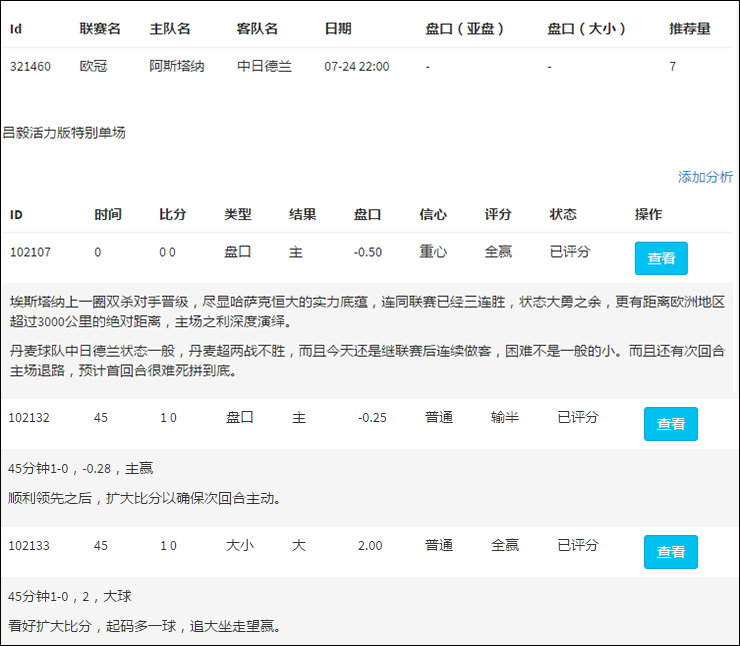Click the 比分 column header
The width and height of the screenshot is (740, 646).
[x=173, y=215]
